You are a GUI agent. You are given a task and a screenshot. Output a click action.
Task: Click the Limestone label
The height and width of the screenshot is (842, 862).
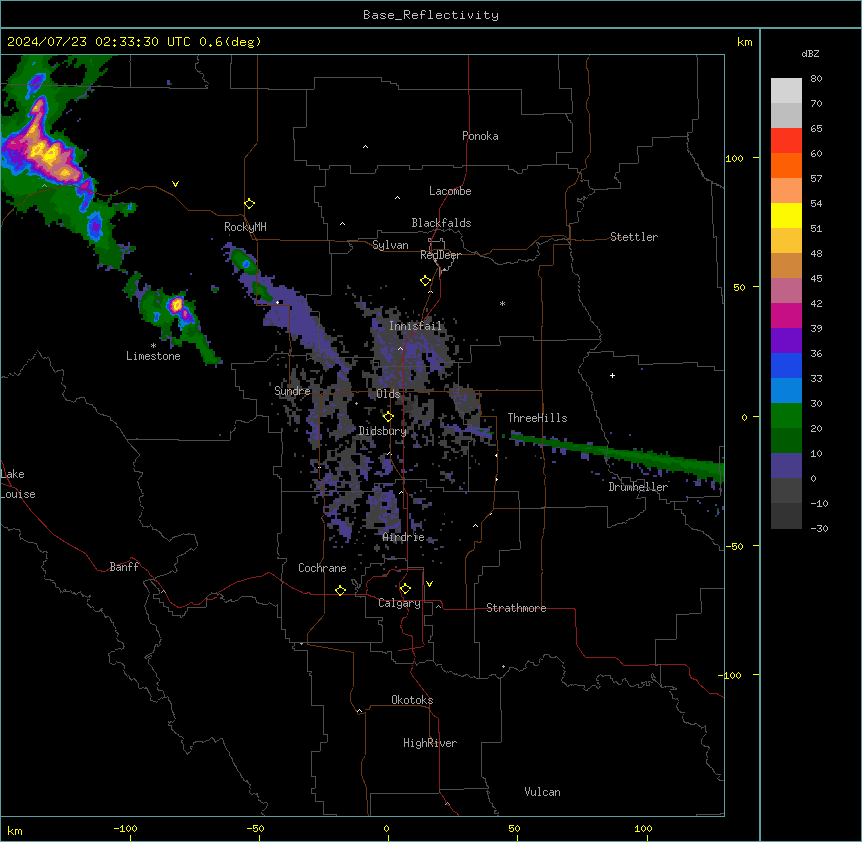tap(153, 356)
